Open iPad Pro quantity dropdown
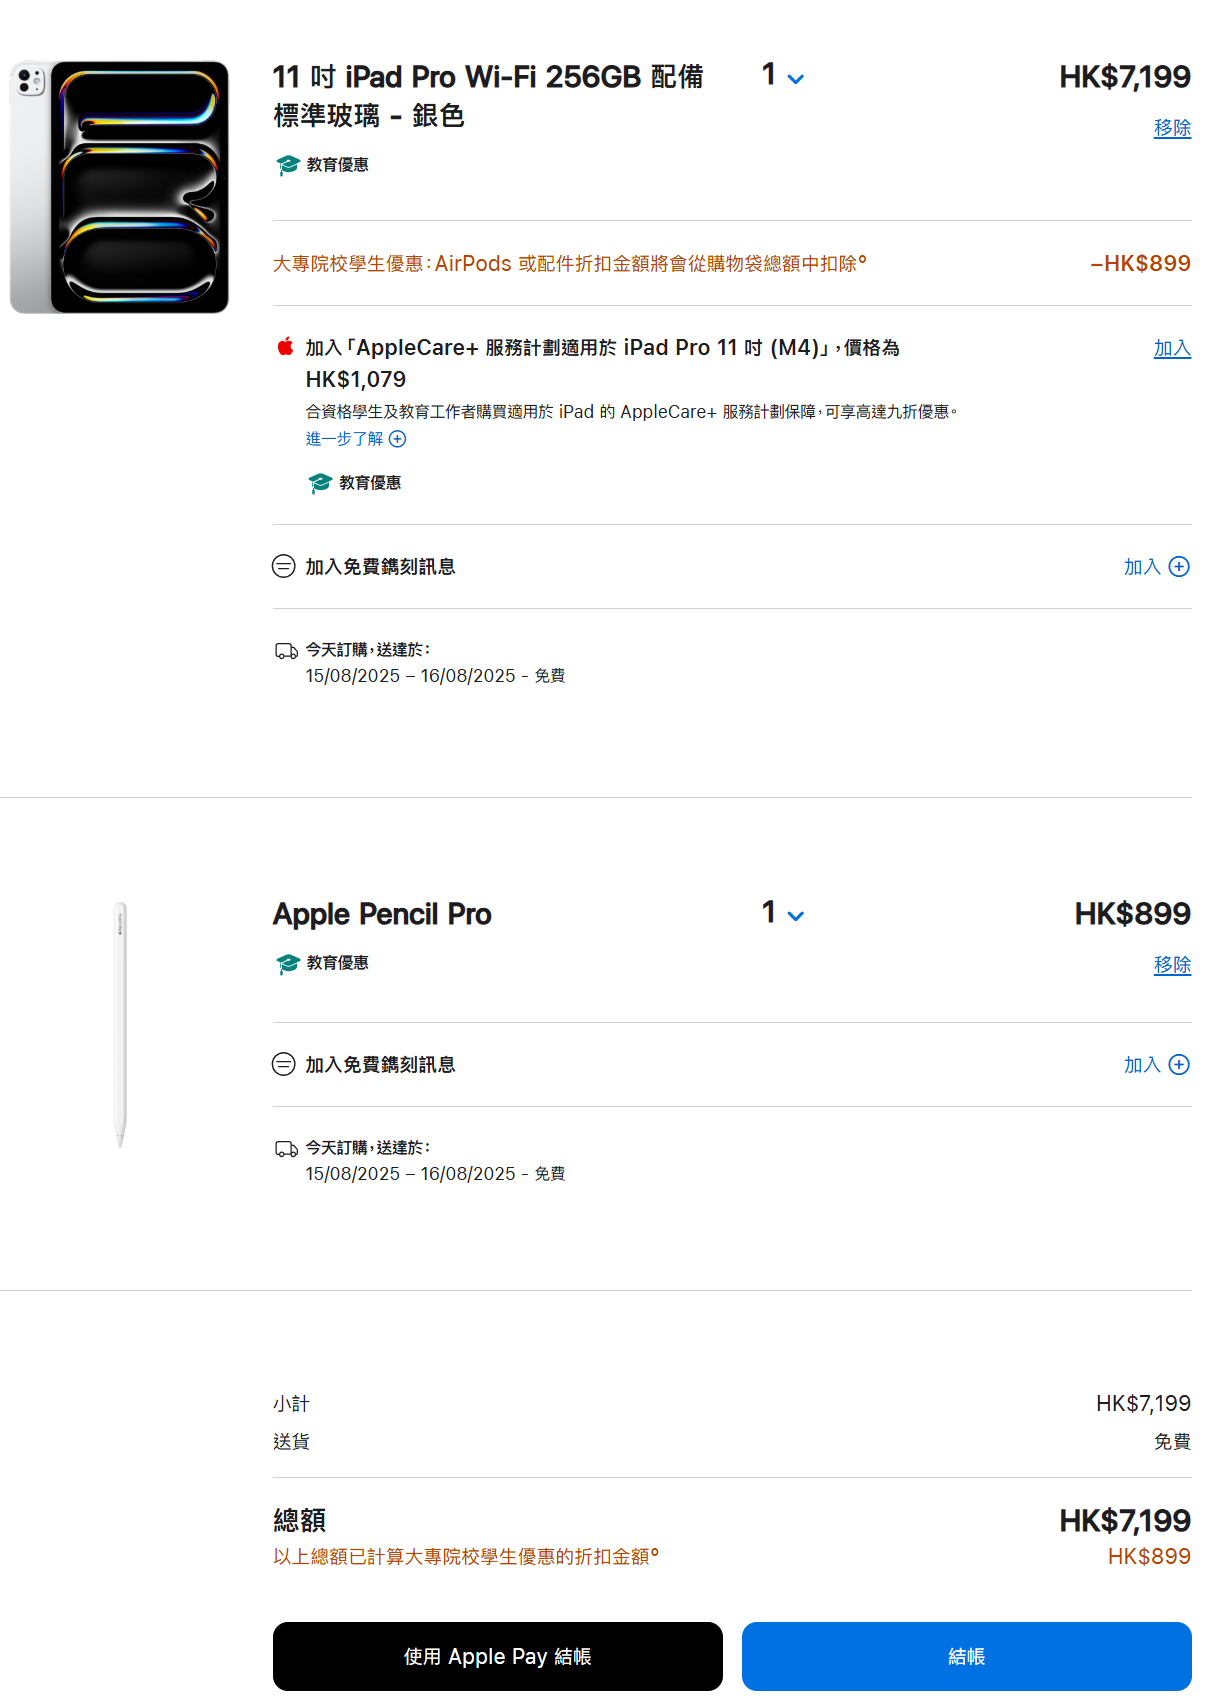Viewport: 1215px width, 1702px height. coord(783,76)
